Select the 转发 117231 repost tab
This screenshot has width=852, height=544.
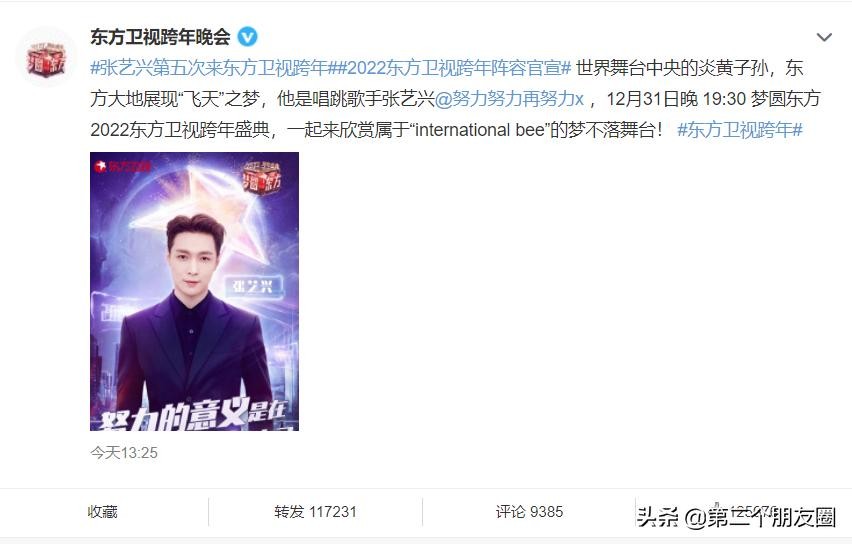click(315, 512)
